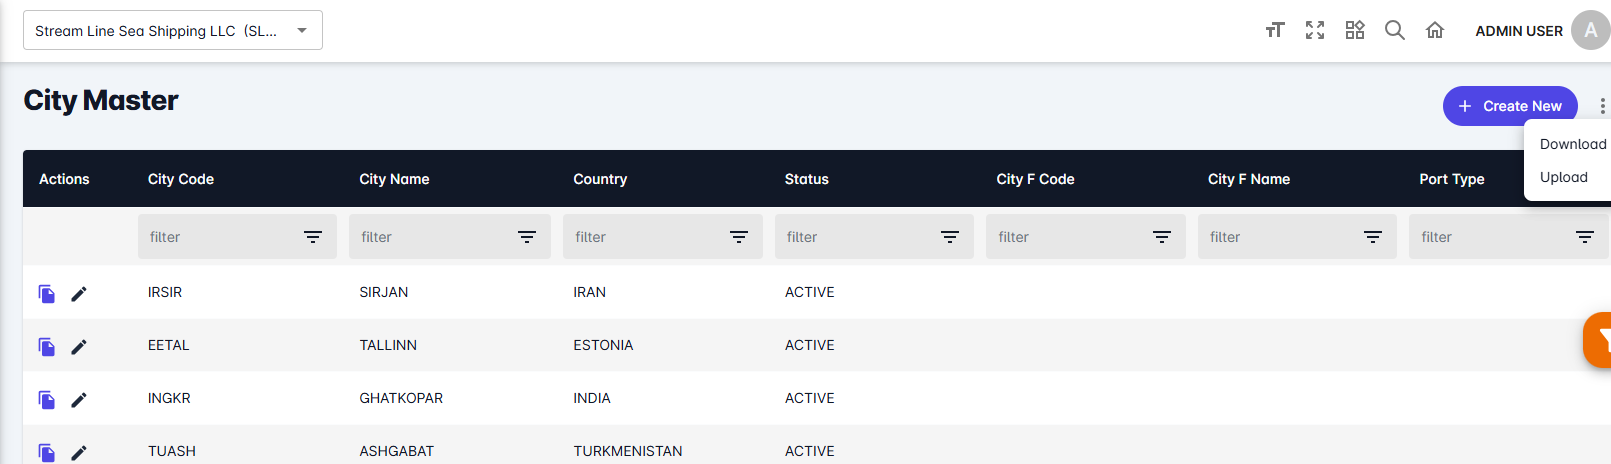Sort by the City Code column header
This screenshot has height=464, width=1611.
pos(181,179)
